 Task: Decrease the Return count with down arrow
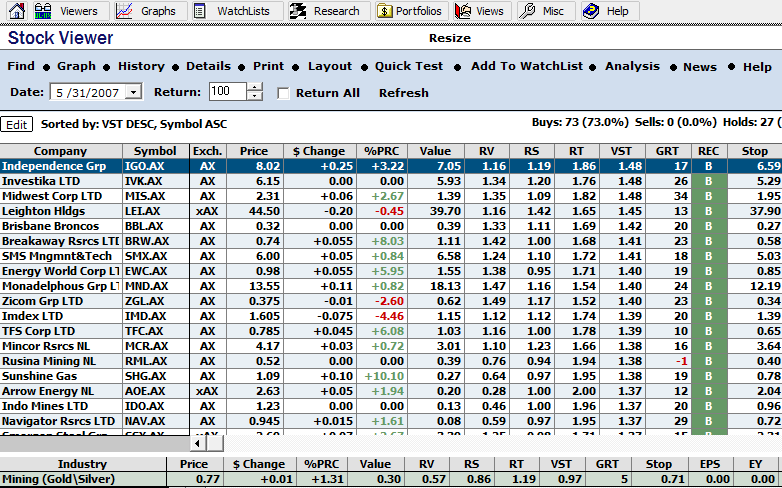[254, 97]
